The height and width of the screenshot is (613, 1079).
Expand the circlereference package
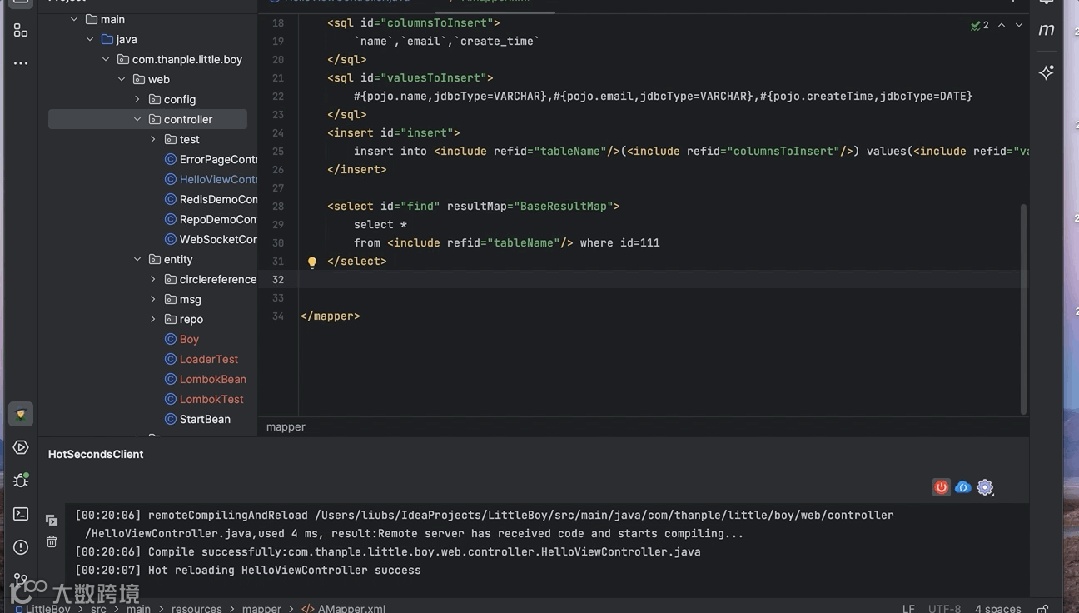pos(153,279)
